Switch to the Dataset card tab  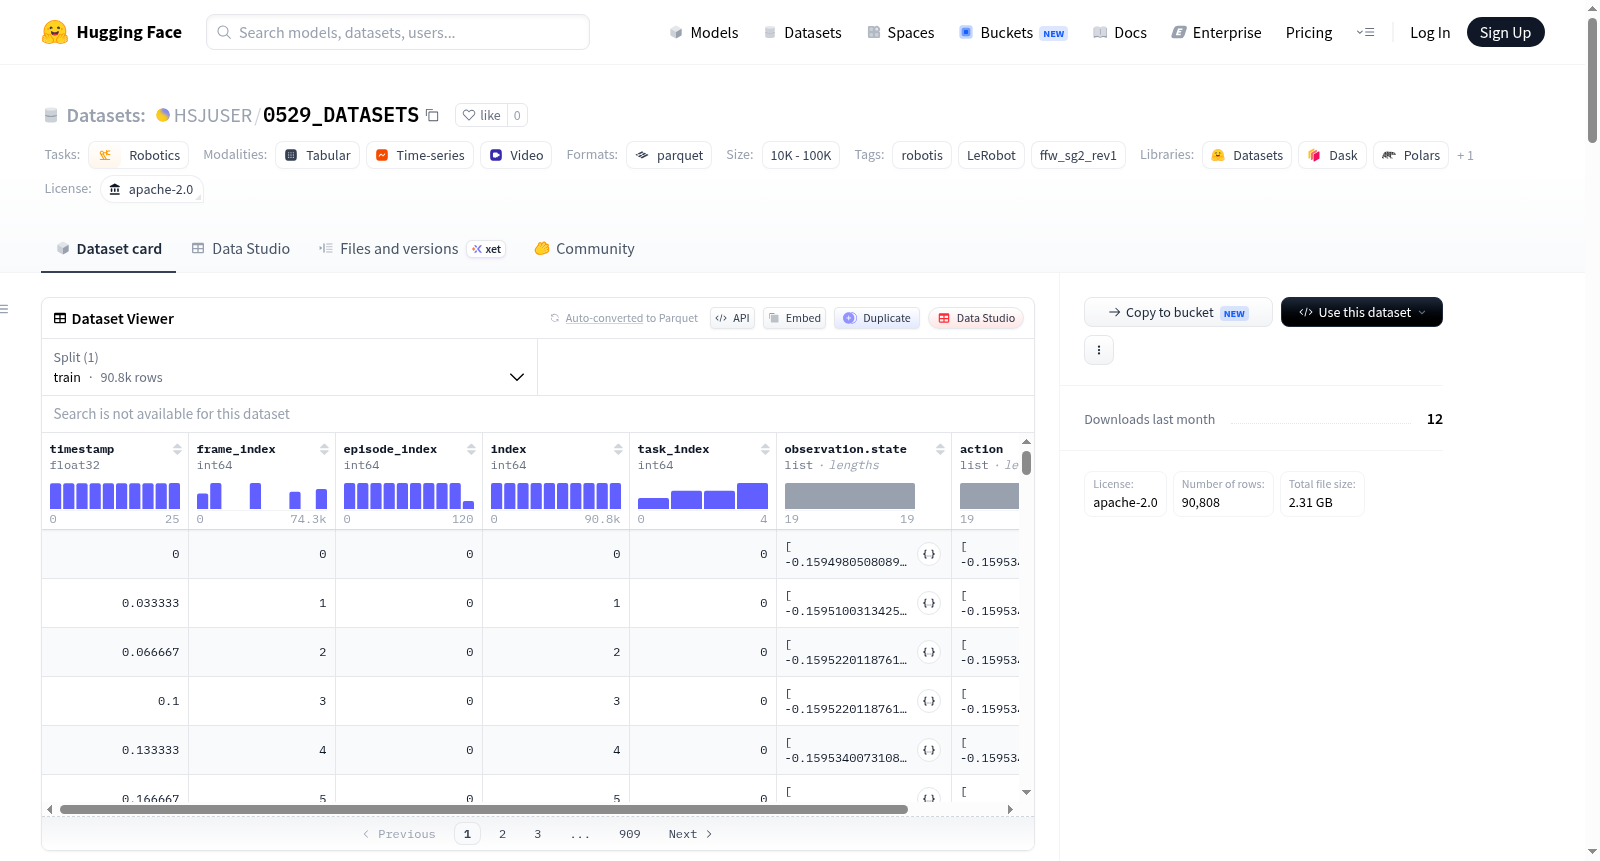coord(109,249)
